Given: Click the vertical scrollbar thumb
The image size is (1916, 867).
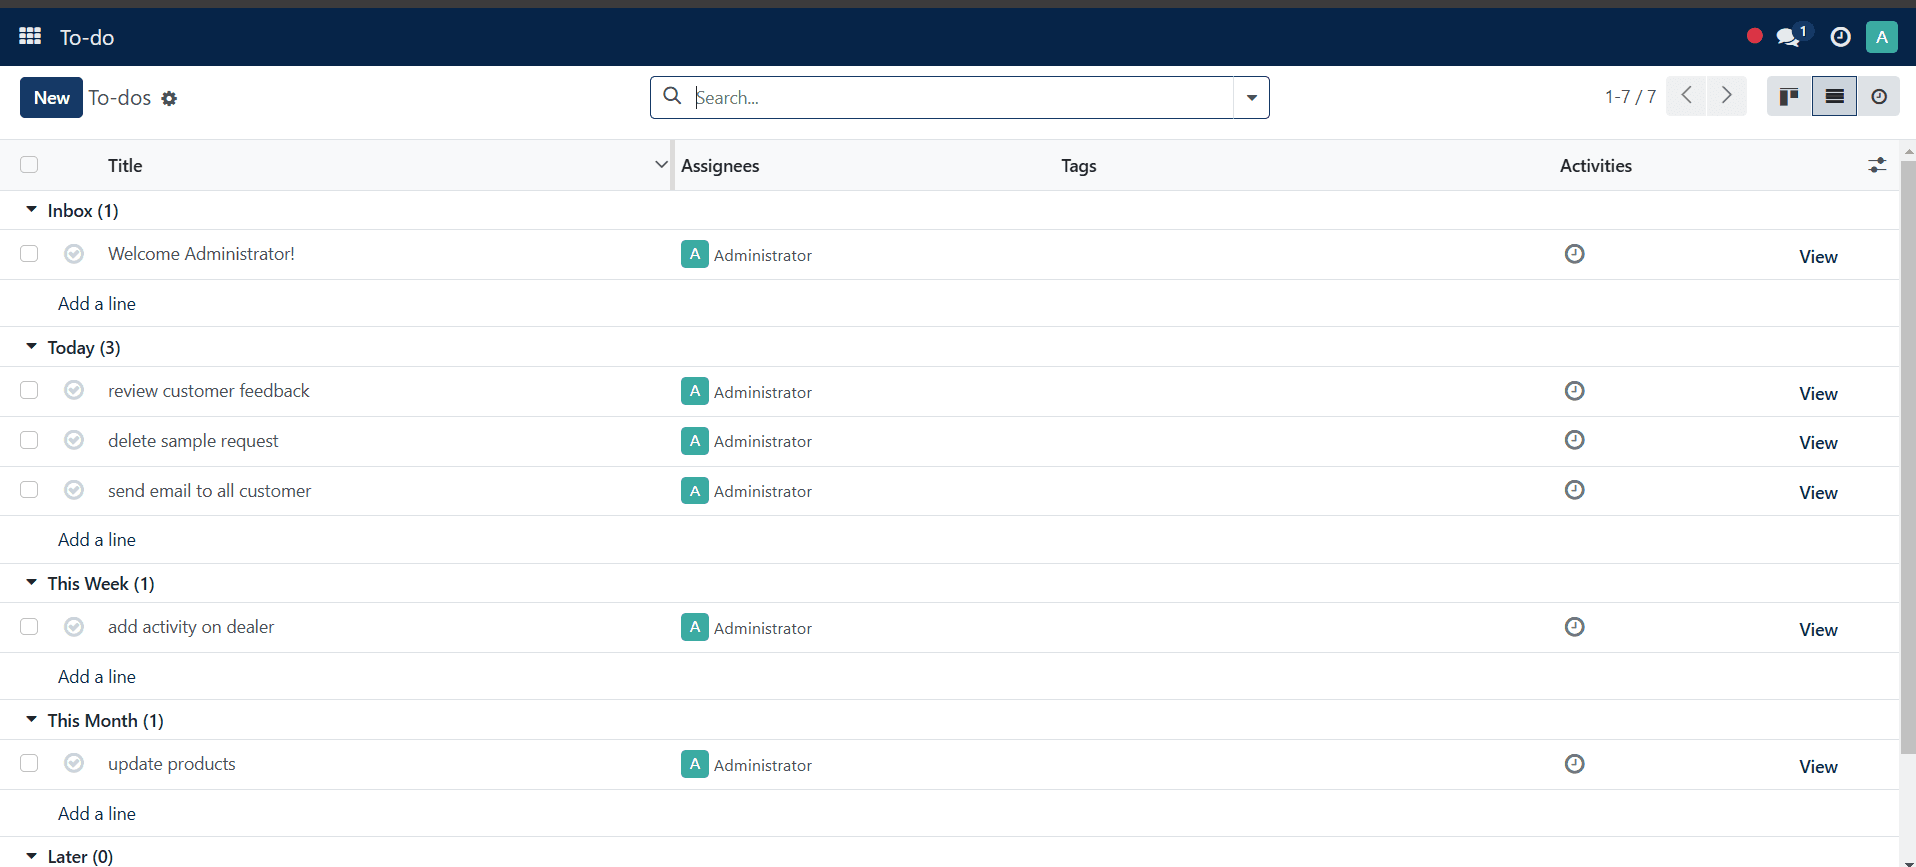Looking at the screenshot, I should pos(1908,458).
